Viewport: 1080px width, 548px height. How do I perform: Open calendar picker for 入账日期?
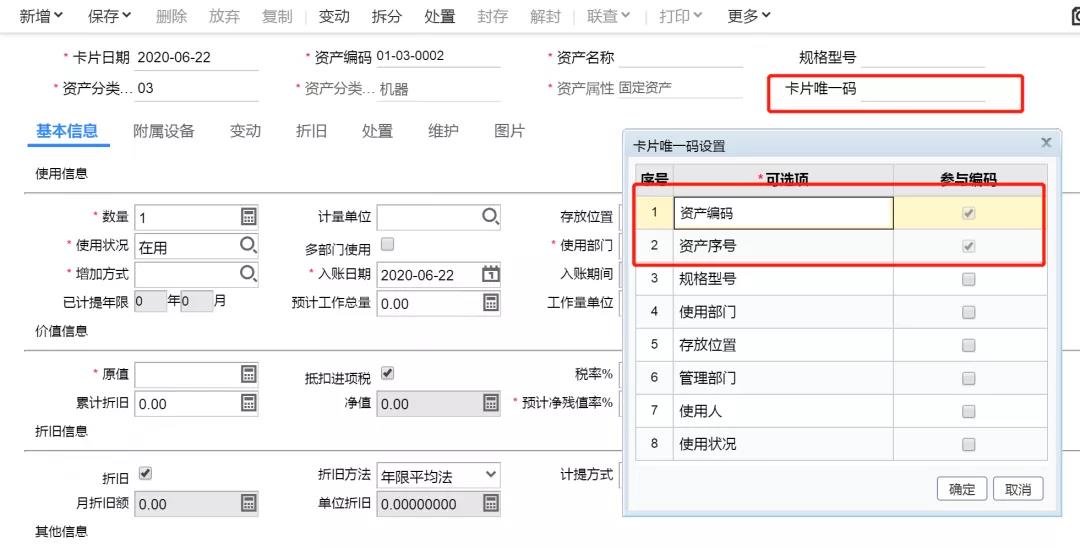pyautogui.click(x=490, y=274)
